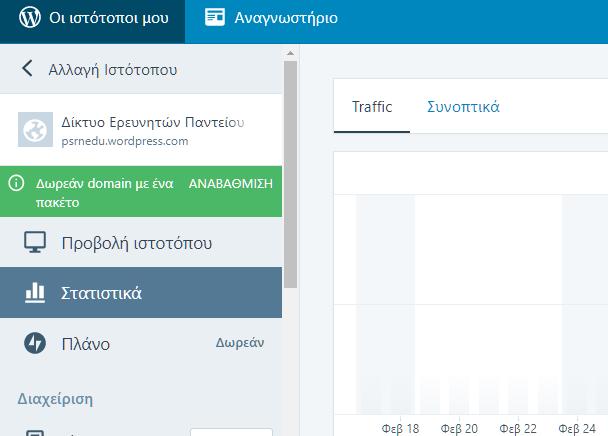
Task: Click the sidebar vertical scrollbar thumb
Action: (290, 174)
